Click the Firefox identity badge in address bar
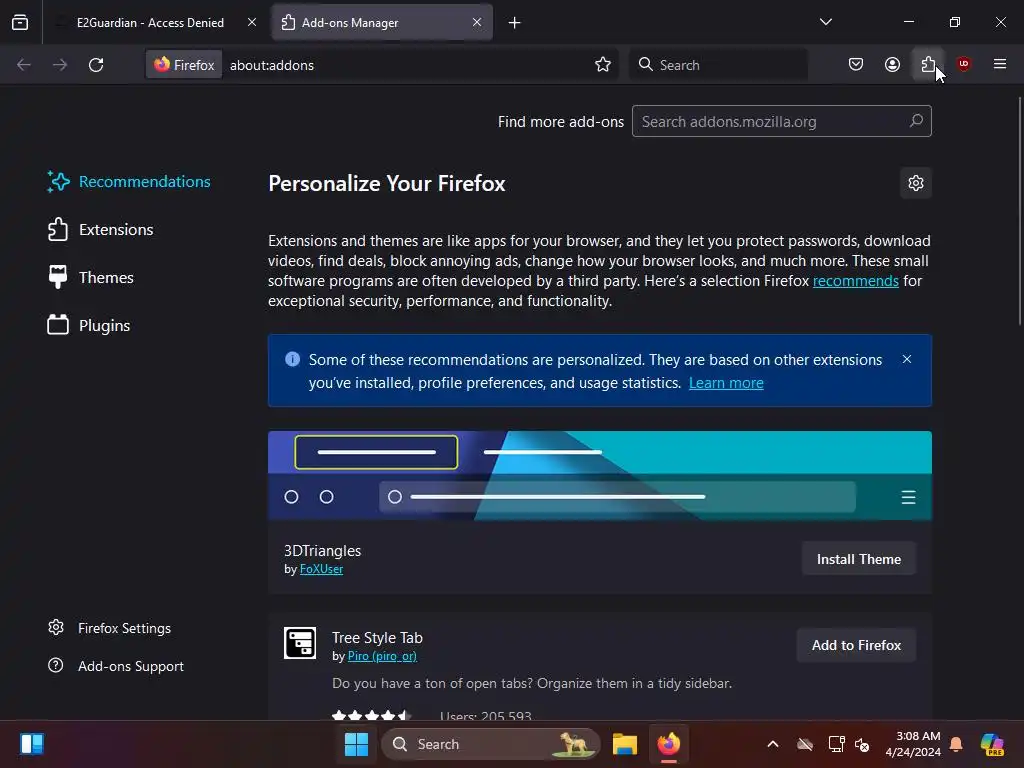Screen dimensions: 1024x768 pos(184,65)
